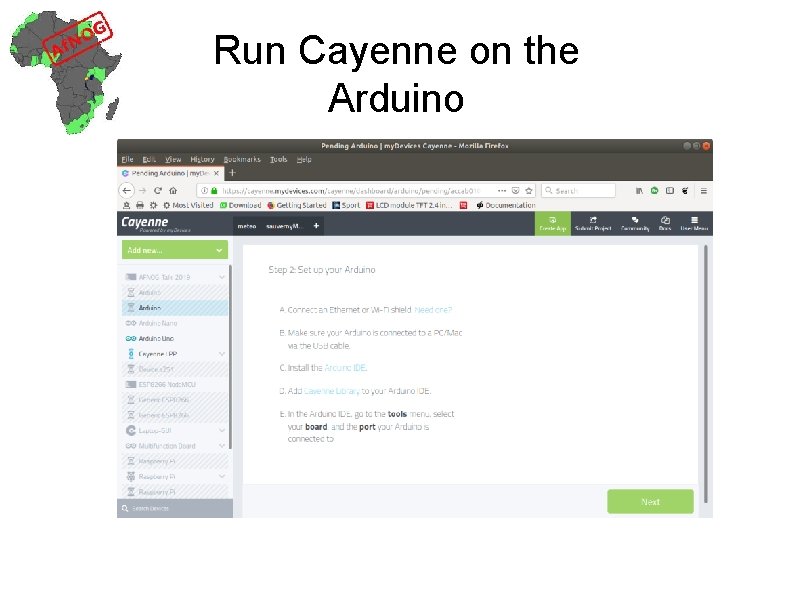Open the Getting Started bookmark
This screenshot has width=794, height=595.
(x=297, y=205)
